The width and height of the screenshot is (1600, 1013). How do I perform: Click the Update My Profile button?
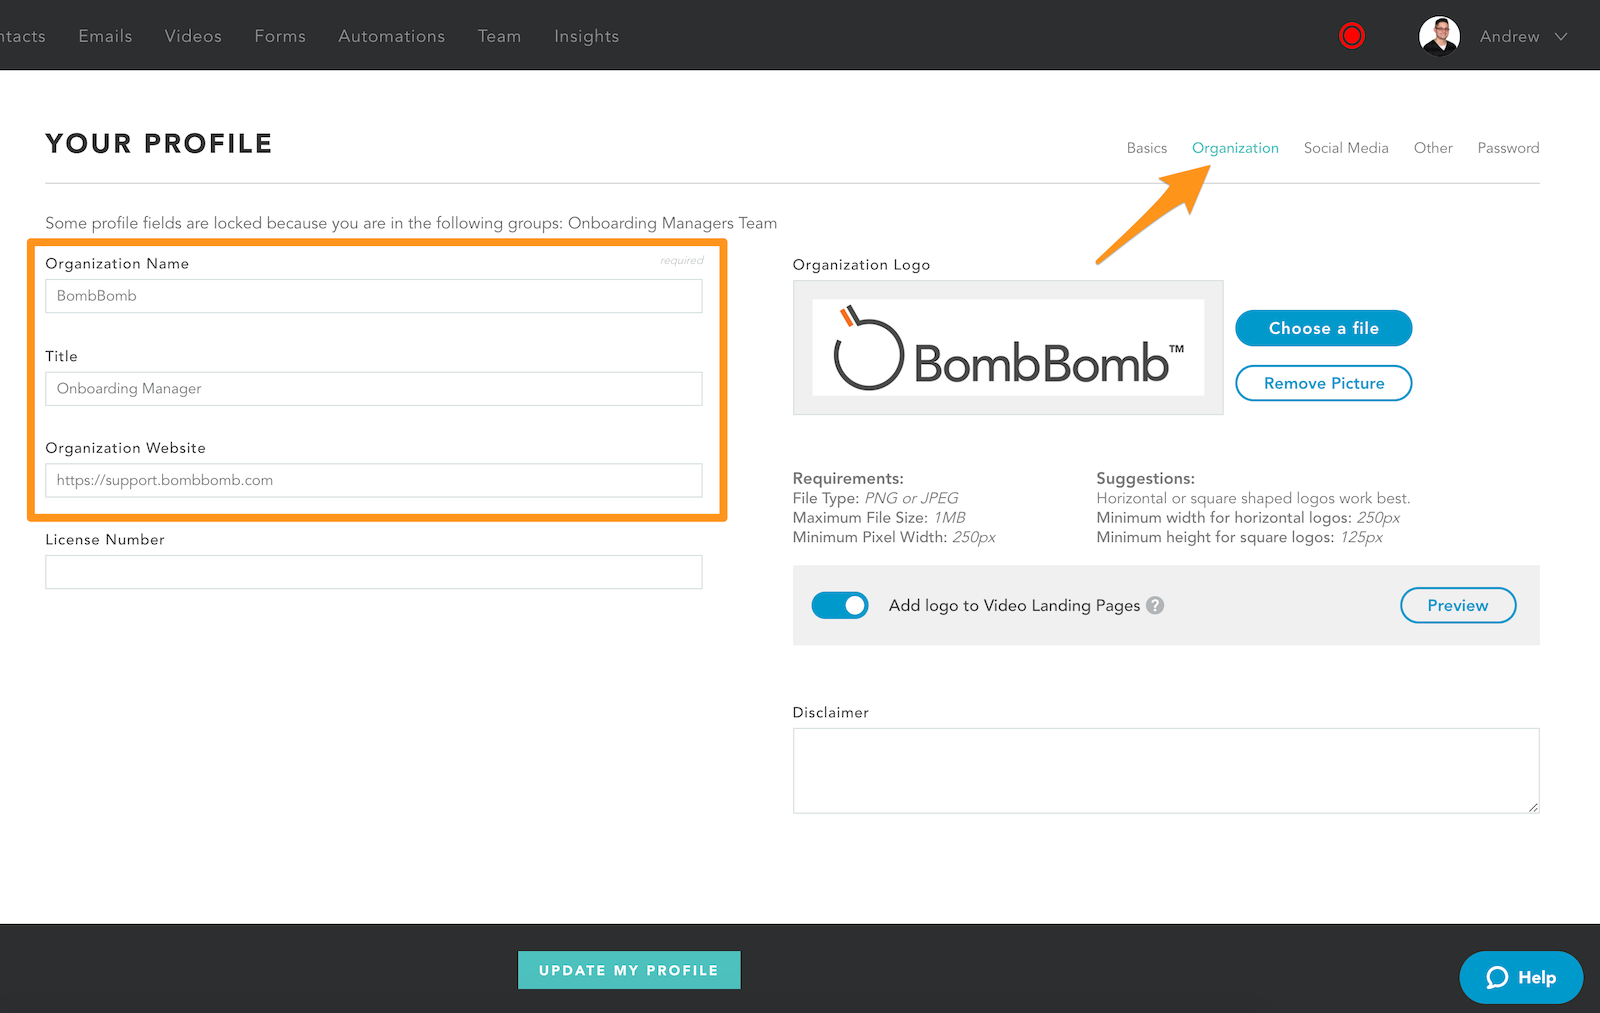[629, 970]
